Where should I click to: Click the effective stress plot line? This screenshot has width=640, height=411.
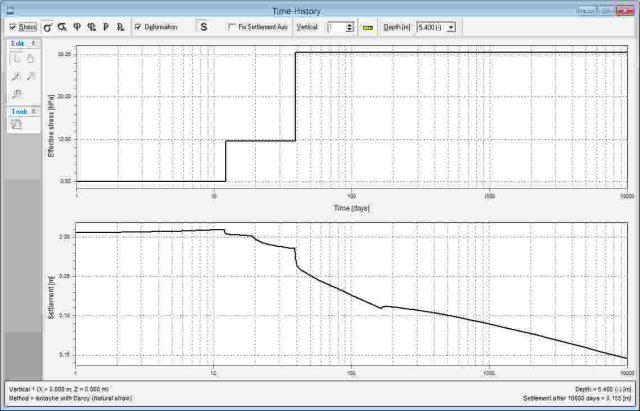[x=260, y=140]
